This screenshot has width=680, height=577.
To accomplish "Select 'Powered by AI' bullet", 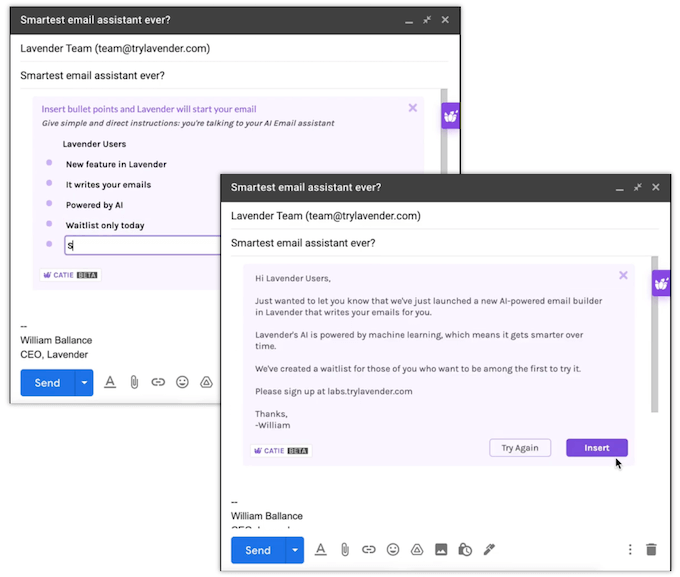I will [x=95, y=205].
